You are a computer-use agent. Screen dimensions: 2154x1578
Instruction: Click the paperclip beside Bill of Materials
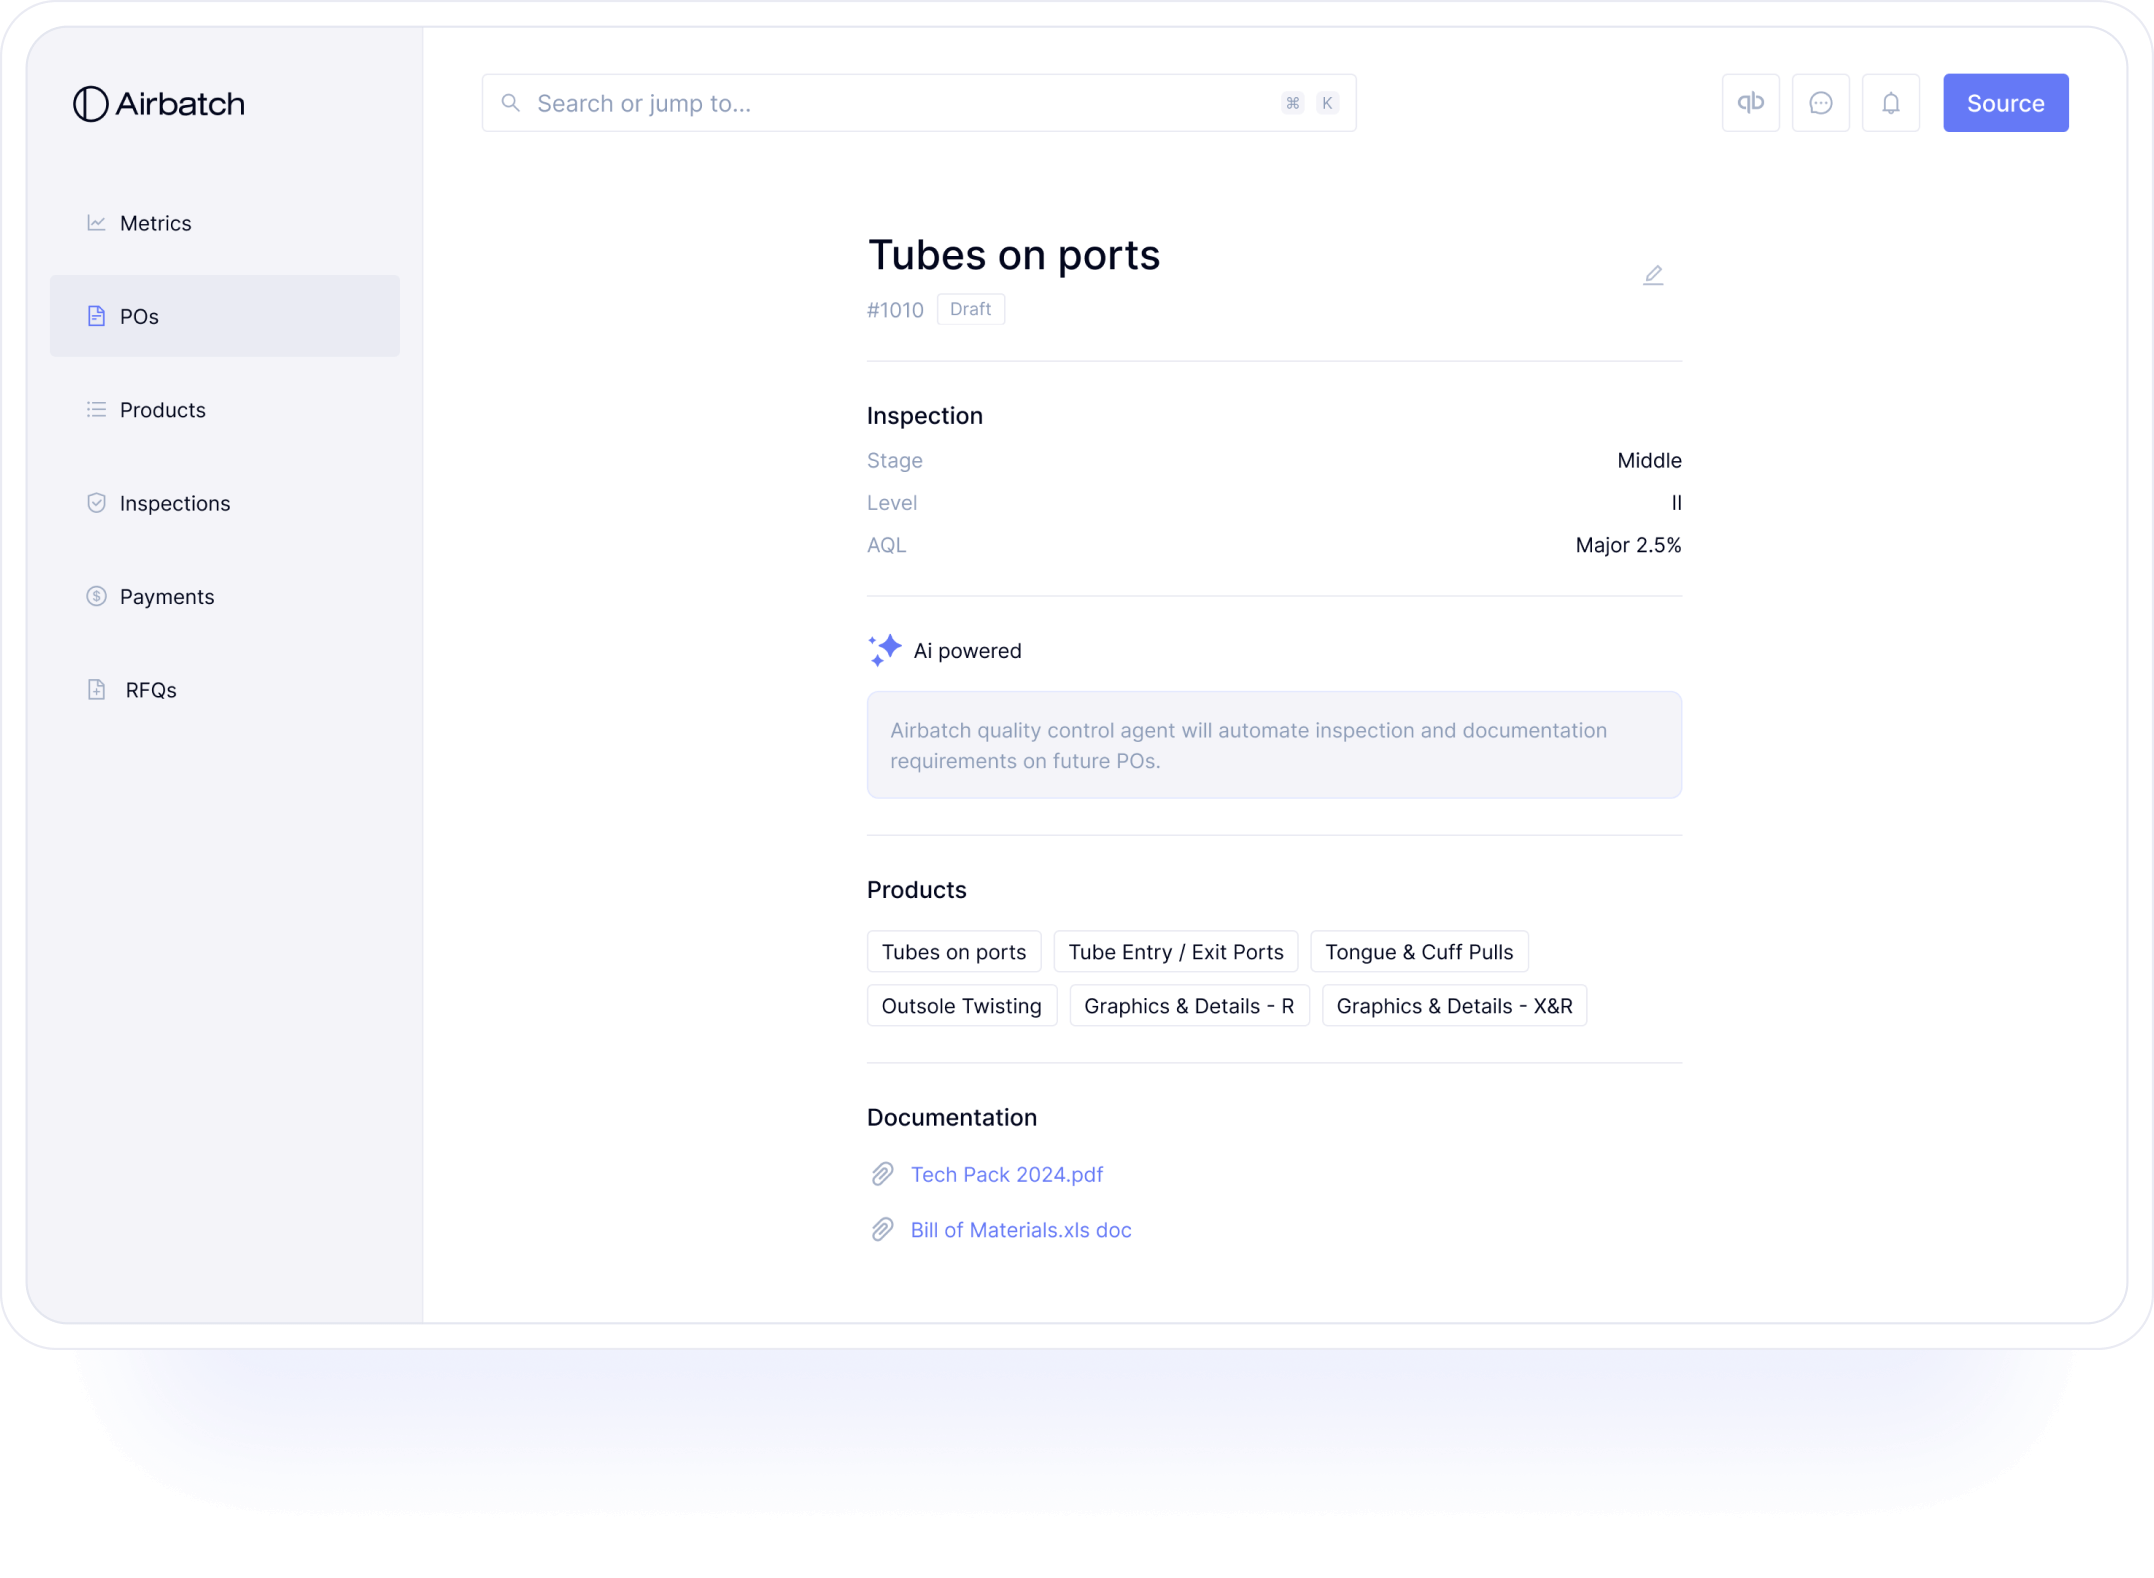882,1230
